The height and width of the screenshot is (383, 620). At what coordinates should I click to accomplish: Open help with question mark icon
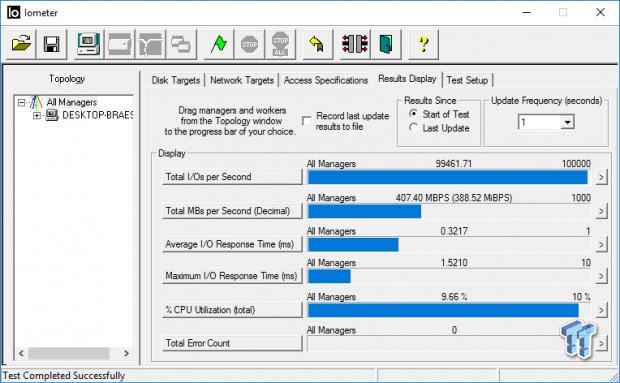click(x=423, y=44)
